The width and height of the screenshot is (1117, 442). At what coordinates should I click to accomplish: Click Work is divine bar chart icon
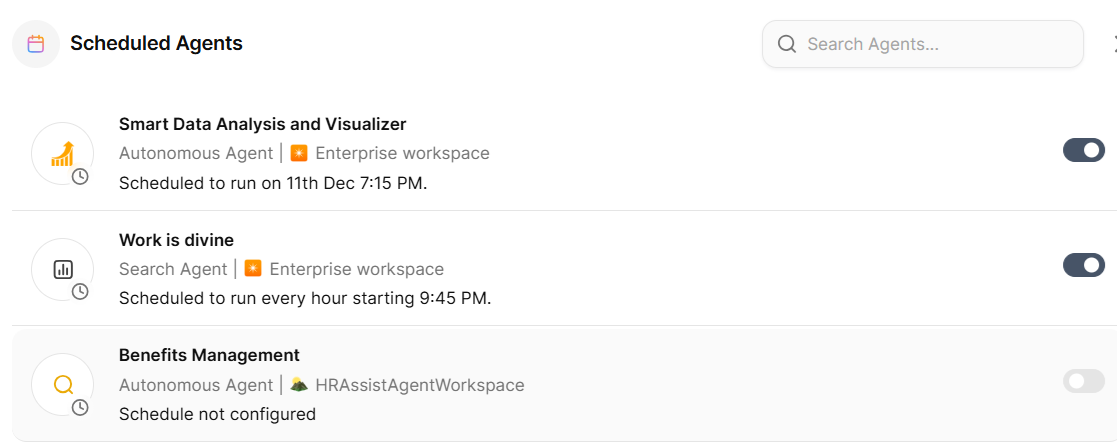(63, 269)
